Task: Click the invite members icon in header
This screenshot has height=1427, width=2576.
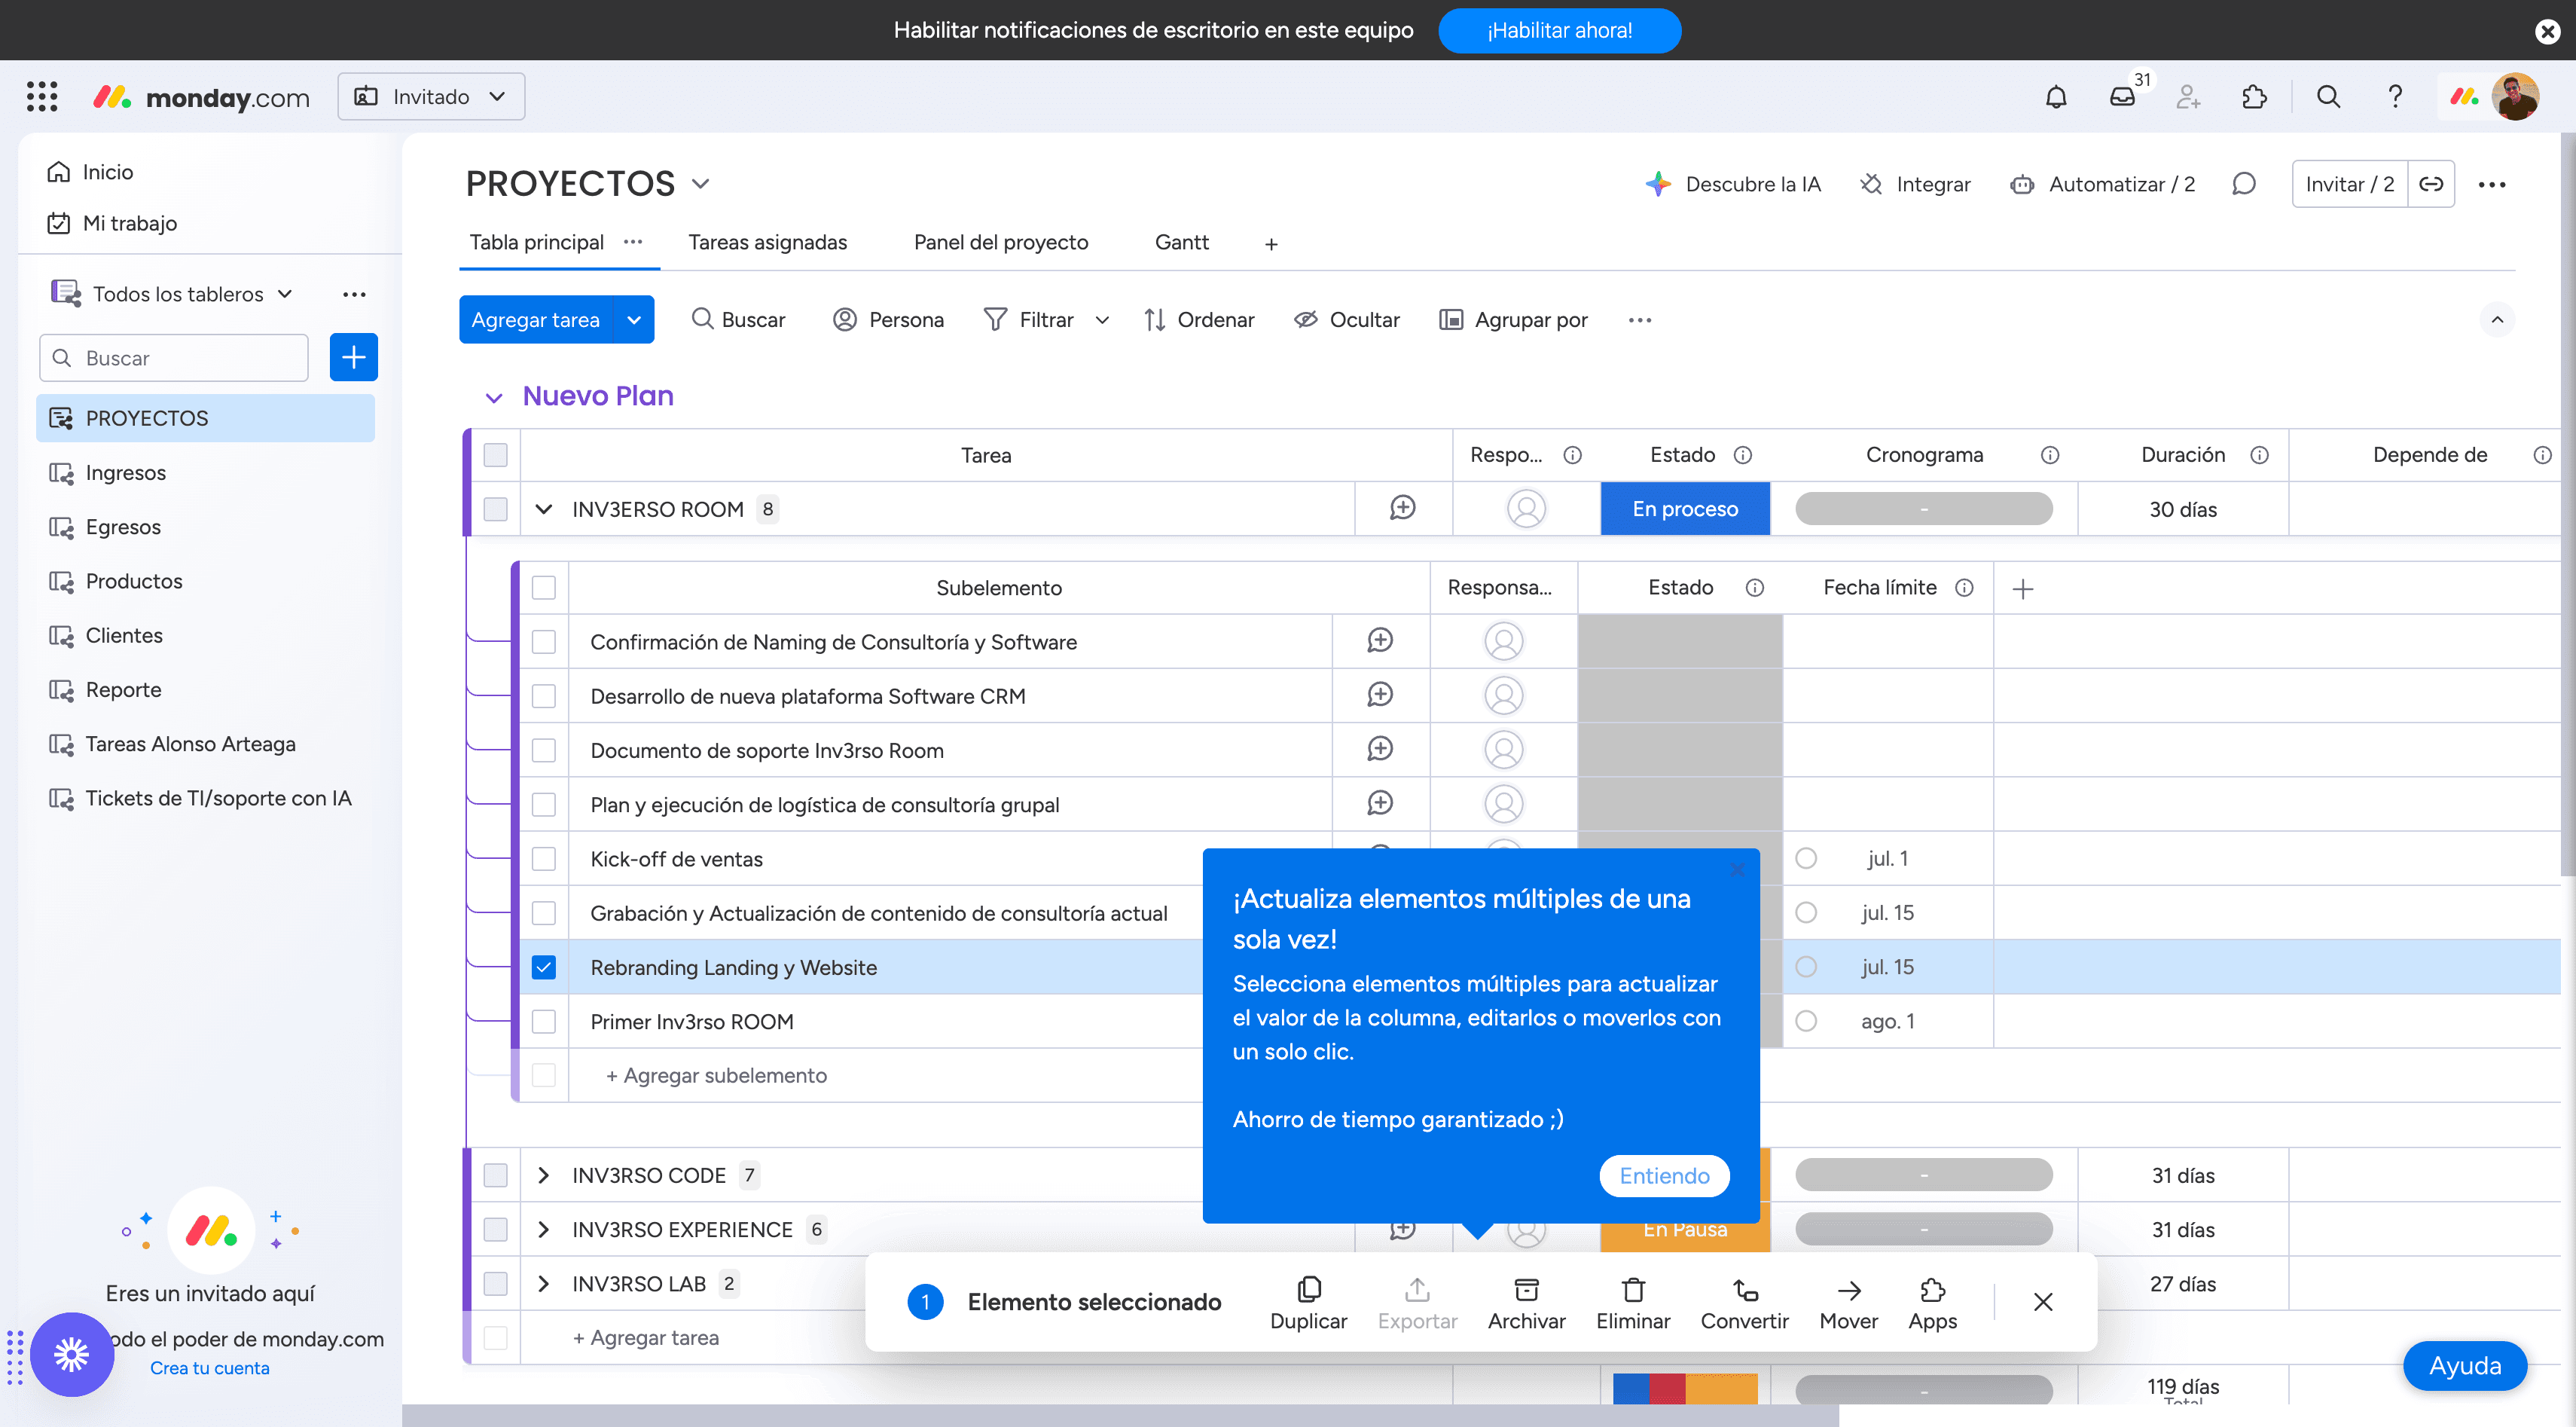Action: [x=2188, y=97]
